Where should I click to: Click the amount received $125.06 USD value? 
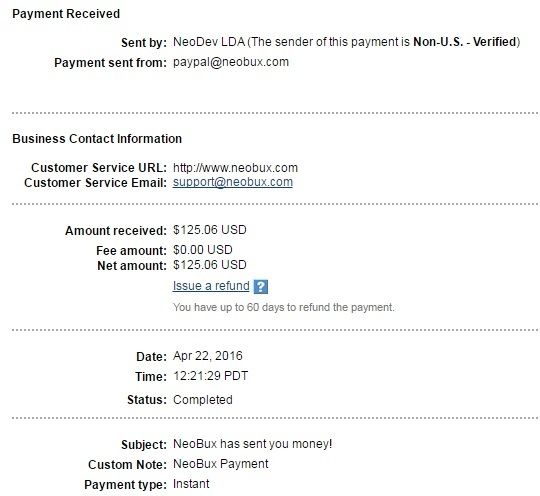click(210, 230)
